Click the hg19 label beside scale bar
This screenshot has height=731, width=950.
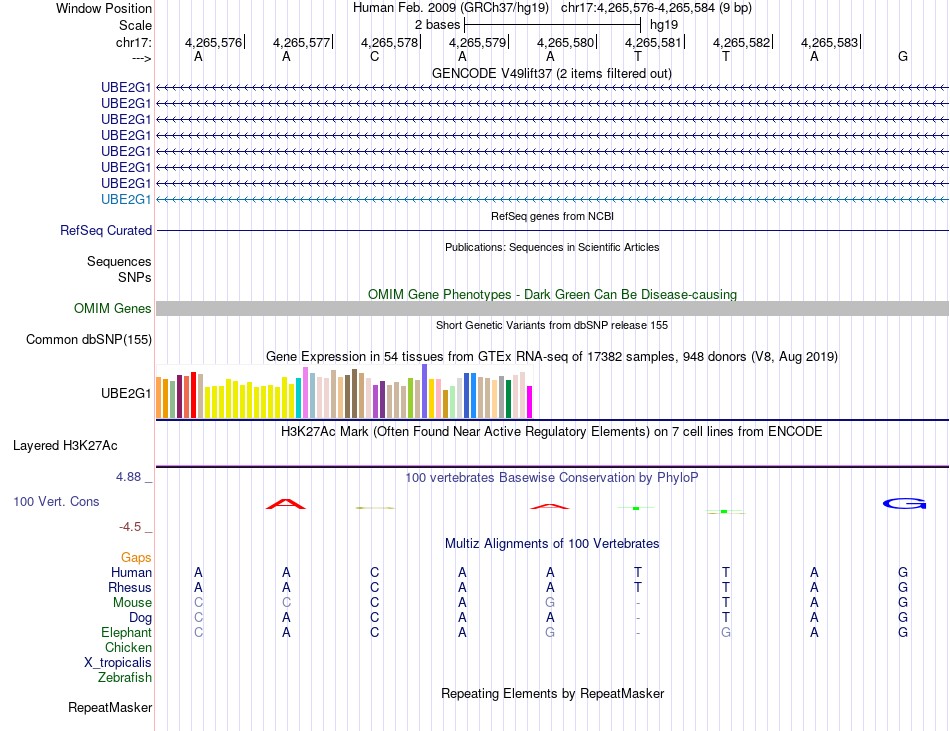pos(664,25)
